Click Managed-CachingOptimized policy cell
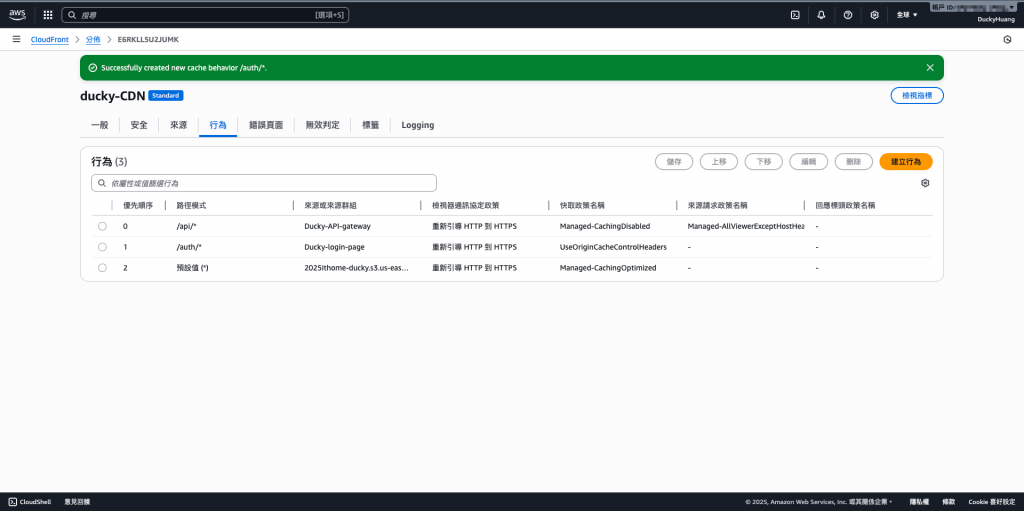Screen dimensions: 1024x511 (x=608, y=268)
